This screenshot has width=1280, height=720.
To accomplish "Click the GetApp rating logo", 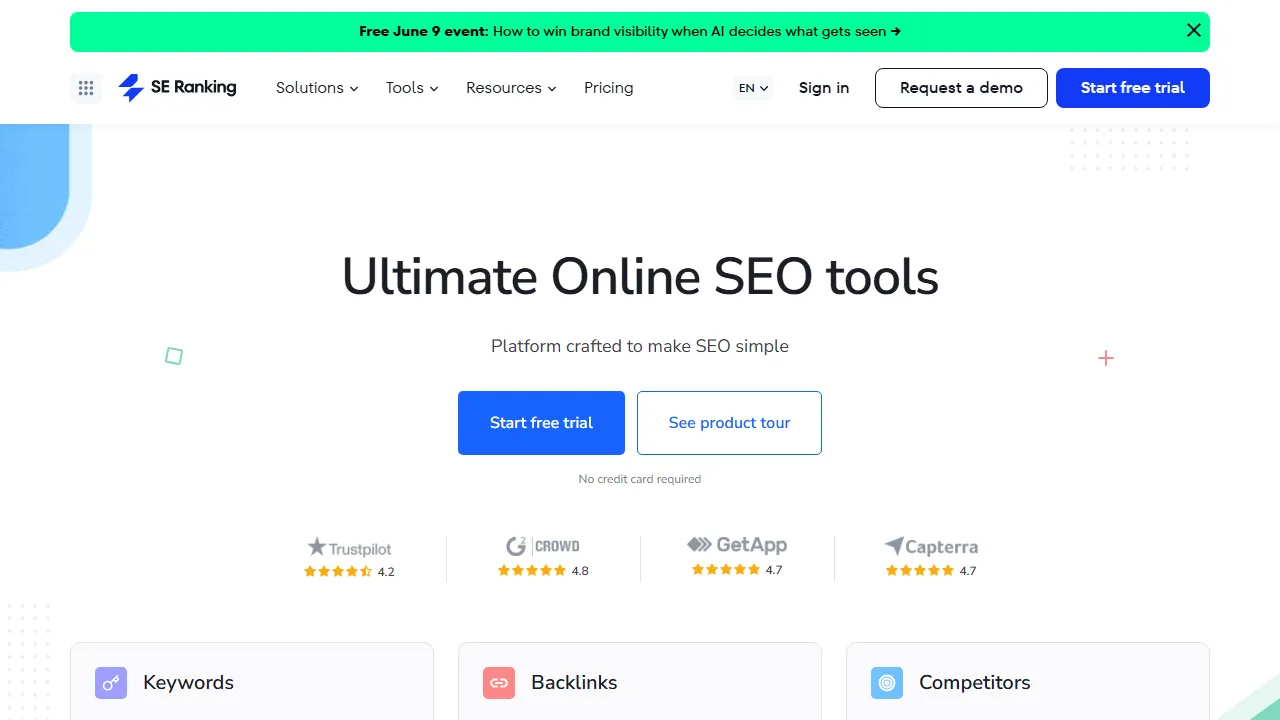I will coord(737,545).
